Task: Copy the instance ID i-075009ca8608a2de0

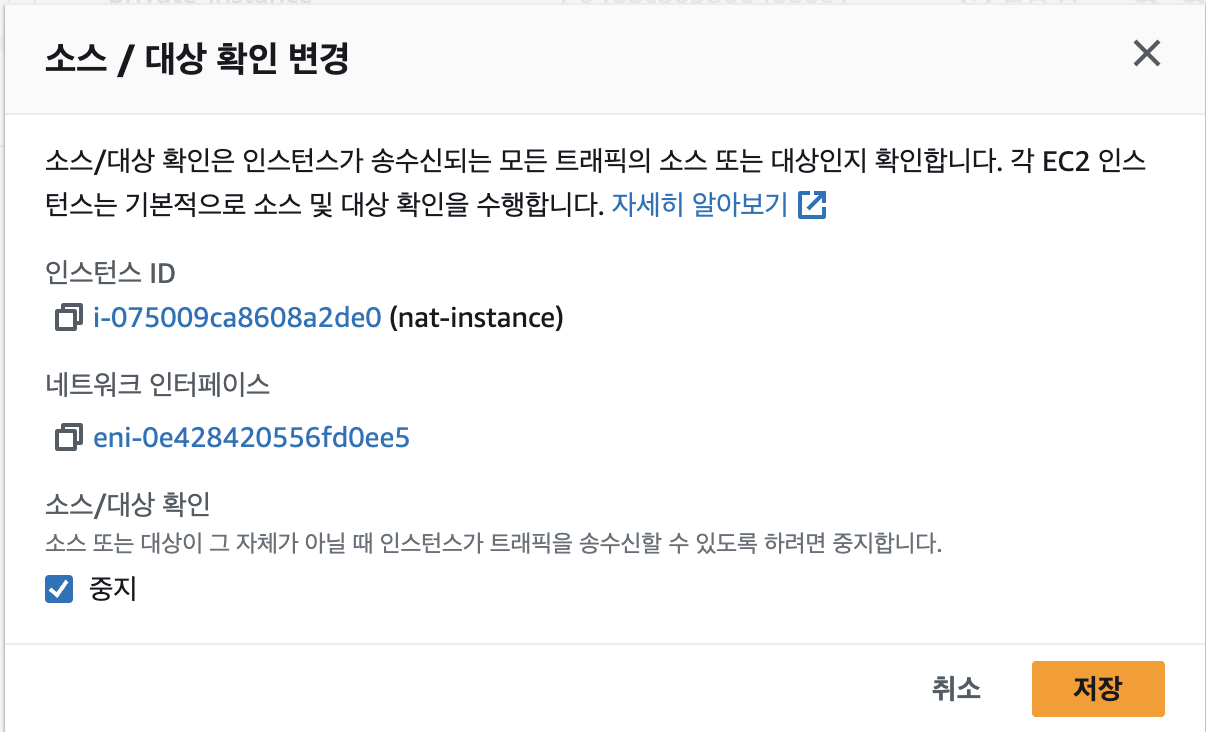Action: pos(68,319)
